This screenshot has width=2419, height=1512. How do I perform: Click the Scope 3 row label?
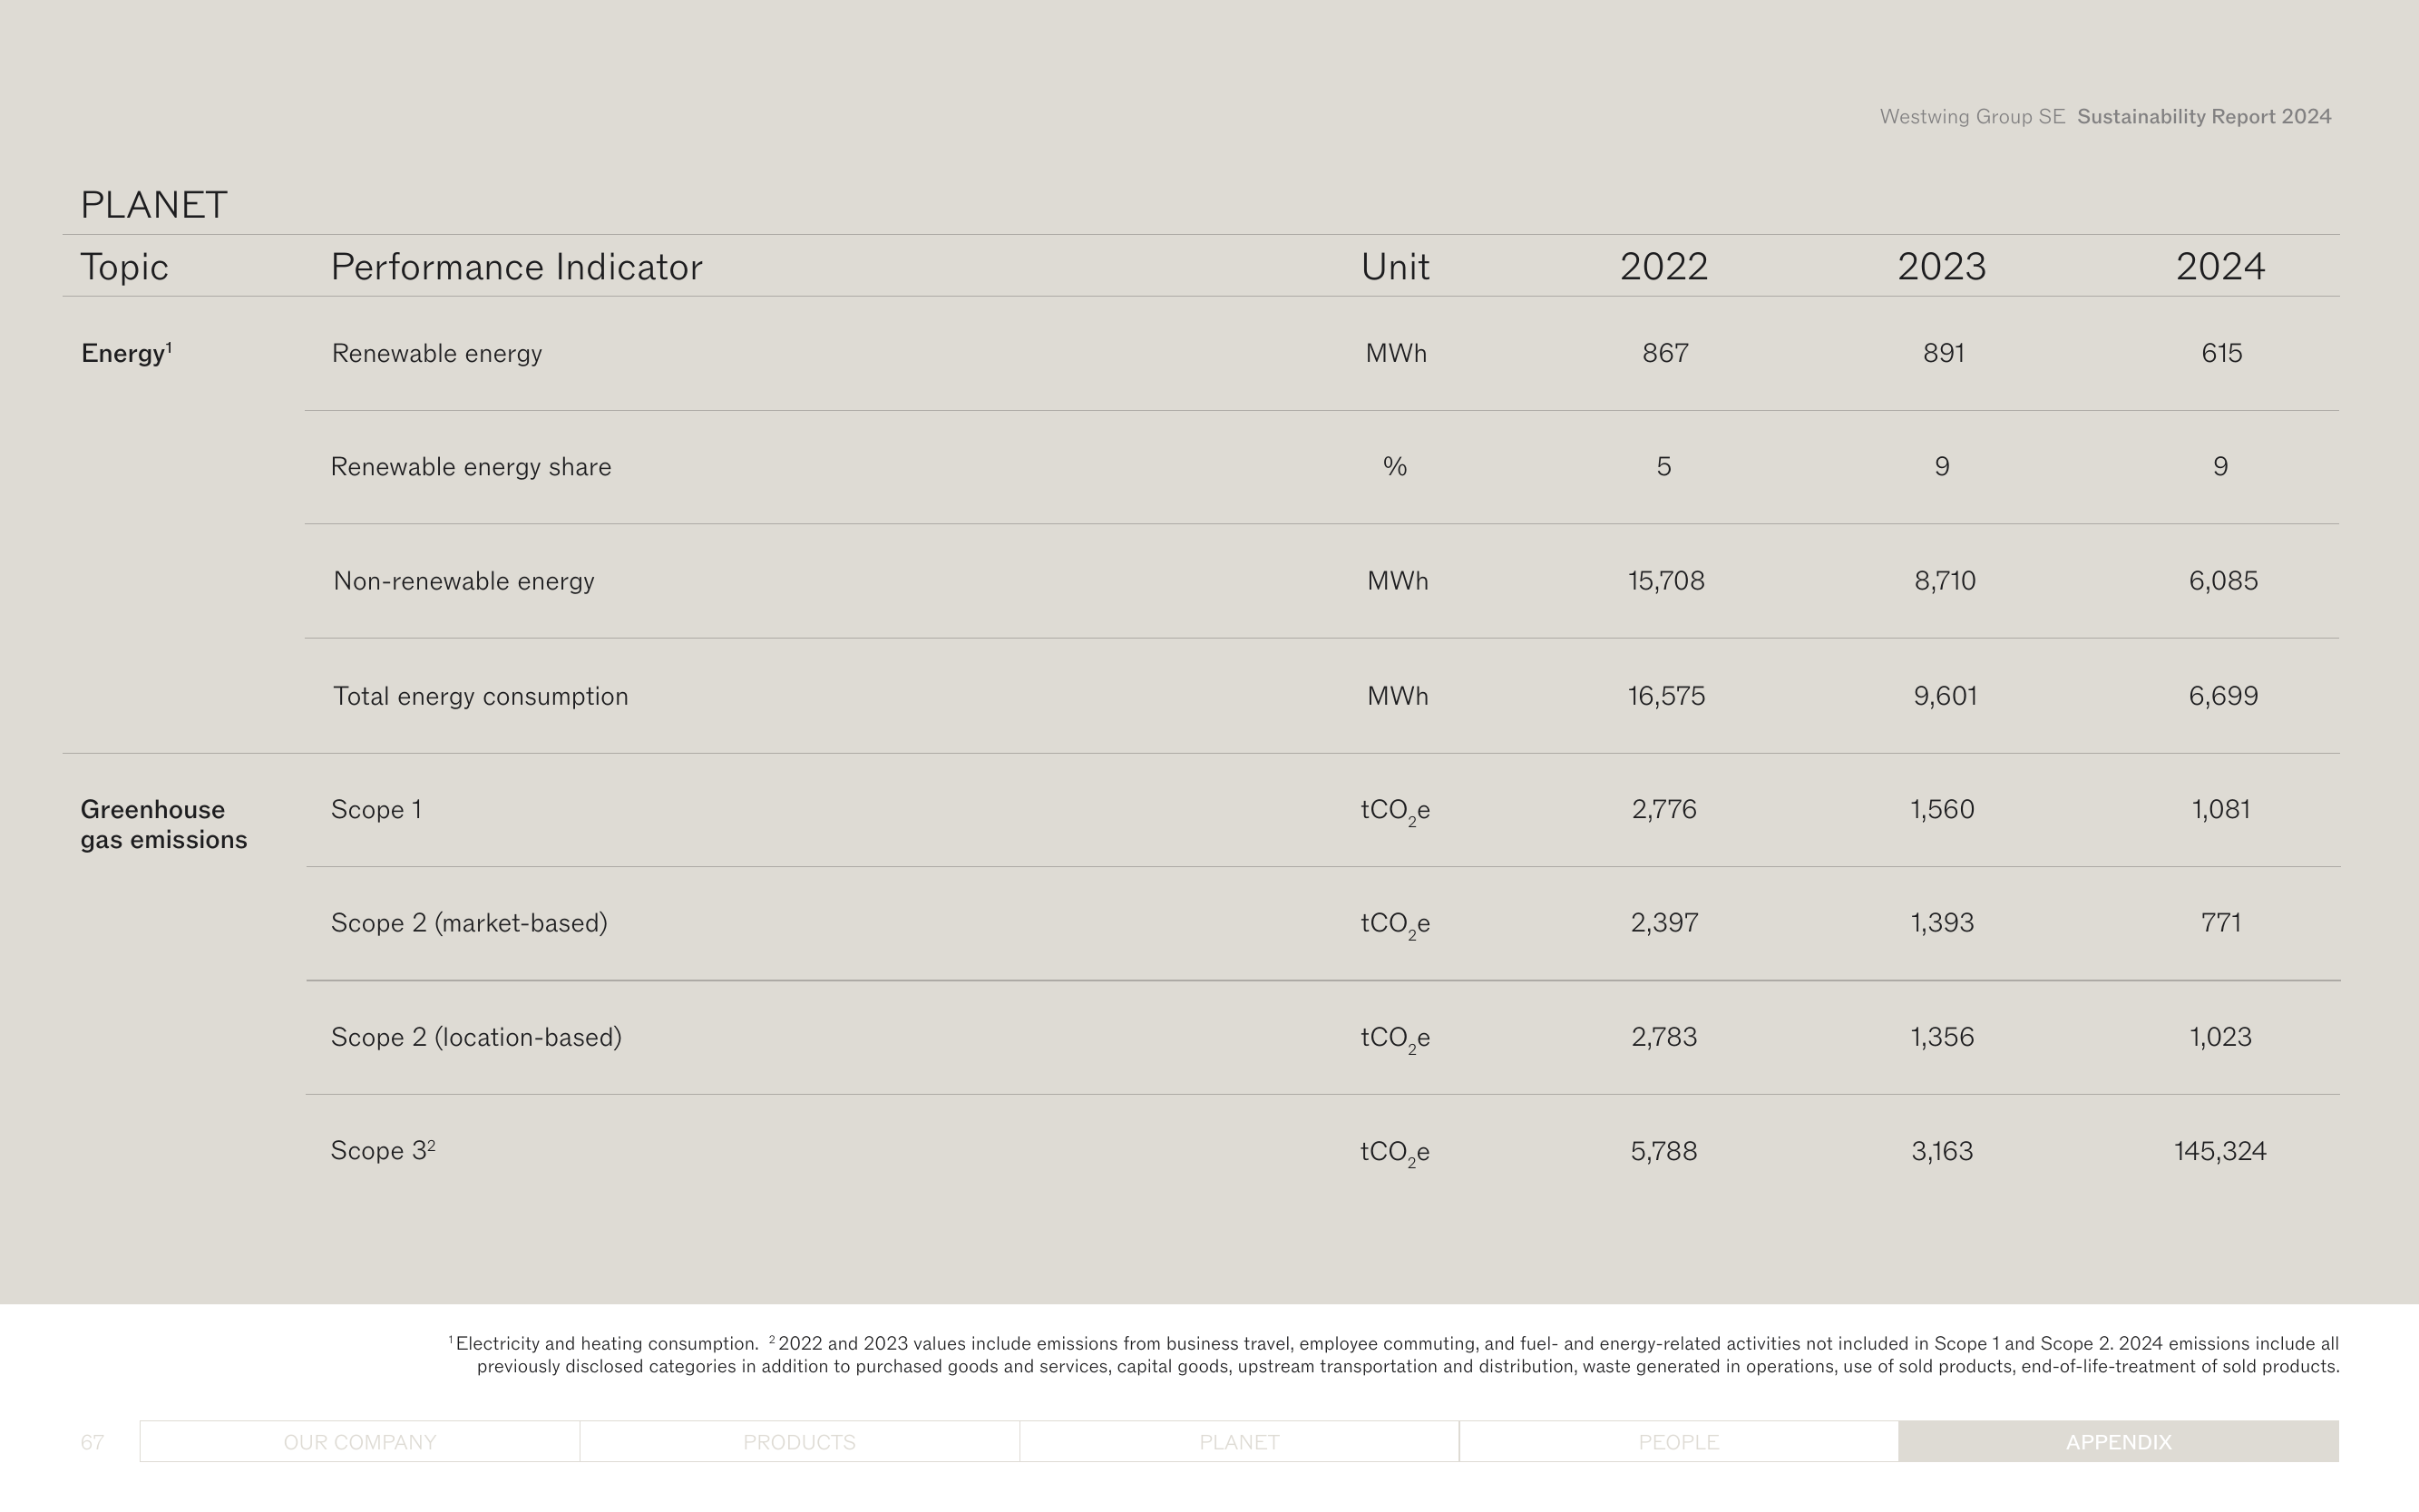point(383,1150)
